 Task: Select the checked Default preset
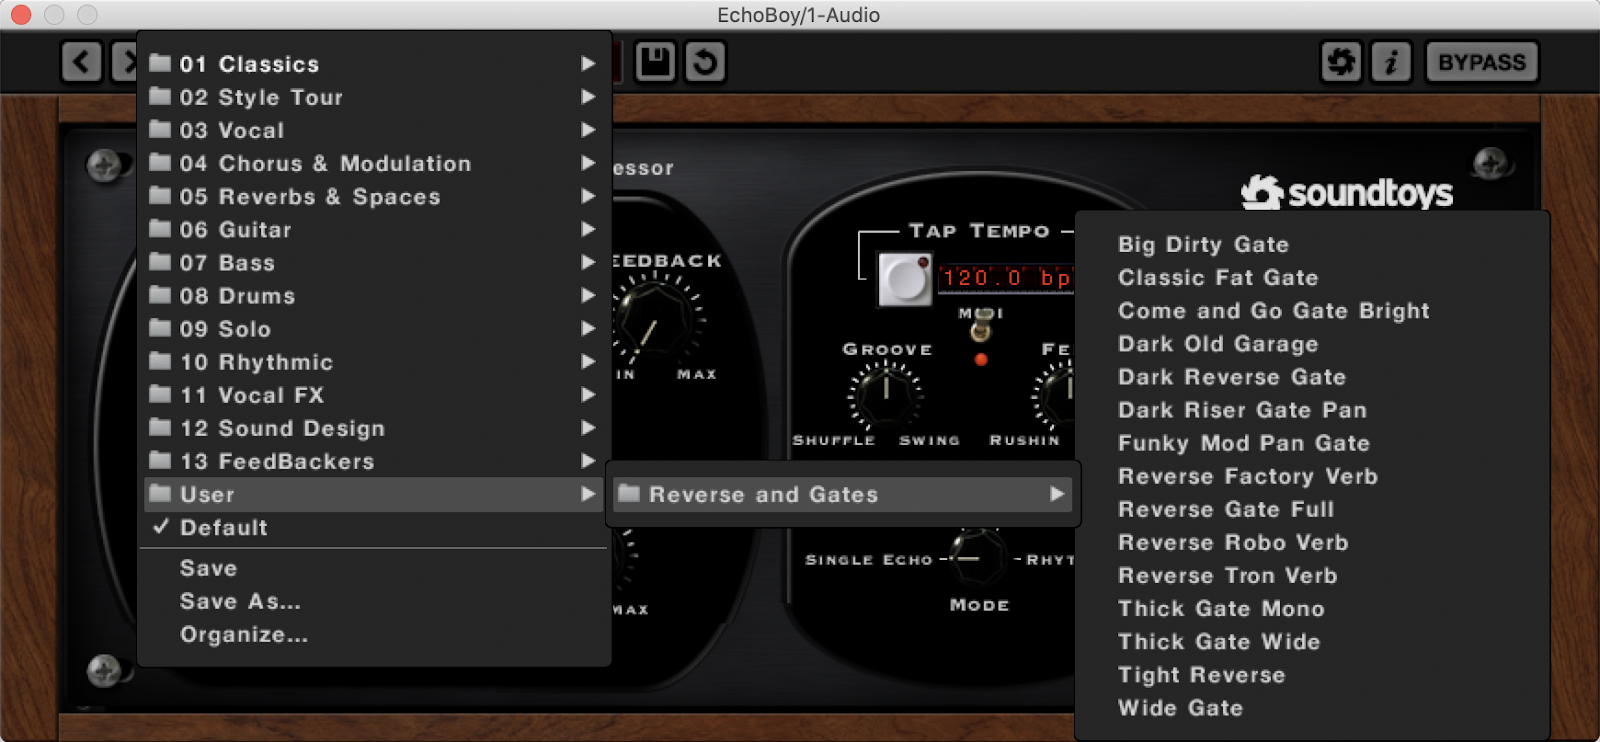[373, 527]
